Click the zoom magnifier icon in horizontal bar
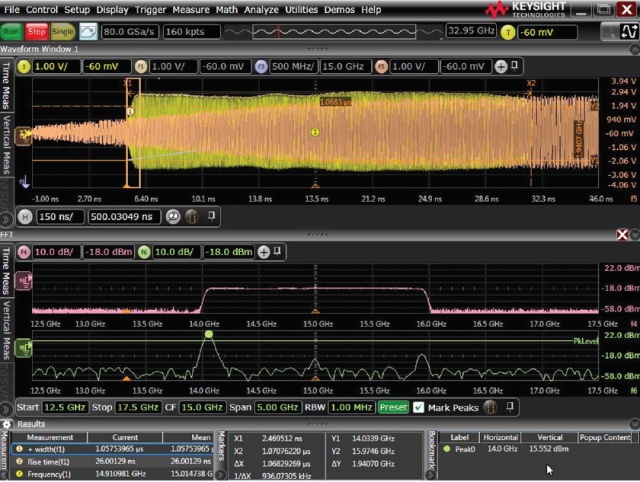Image resolution: width=640 pixels, height=482 pixels. click(173, 217)
